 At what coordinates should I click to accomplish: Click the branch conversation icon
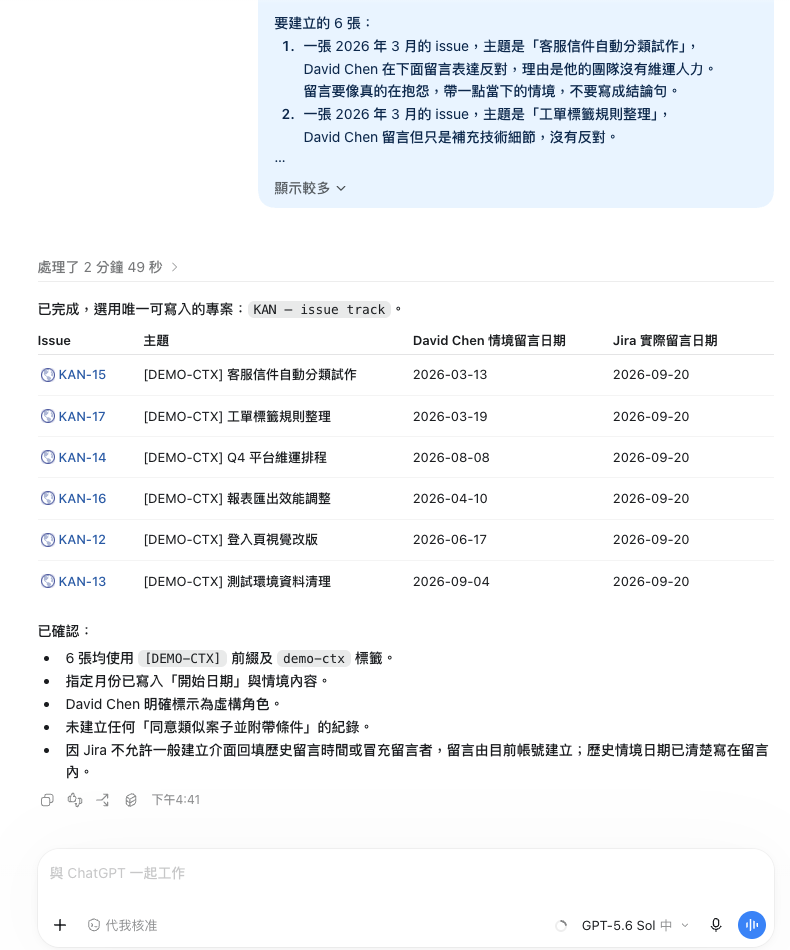[x=103, y=800]
